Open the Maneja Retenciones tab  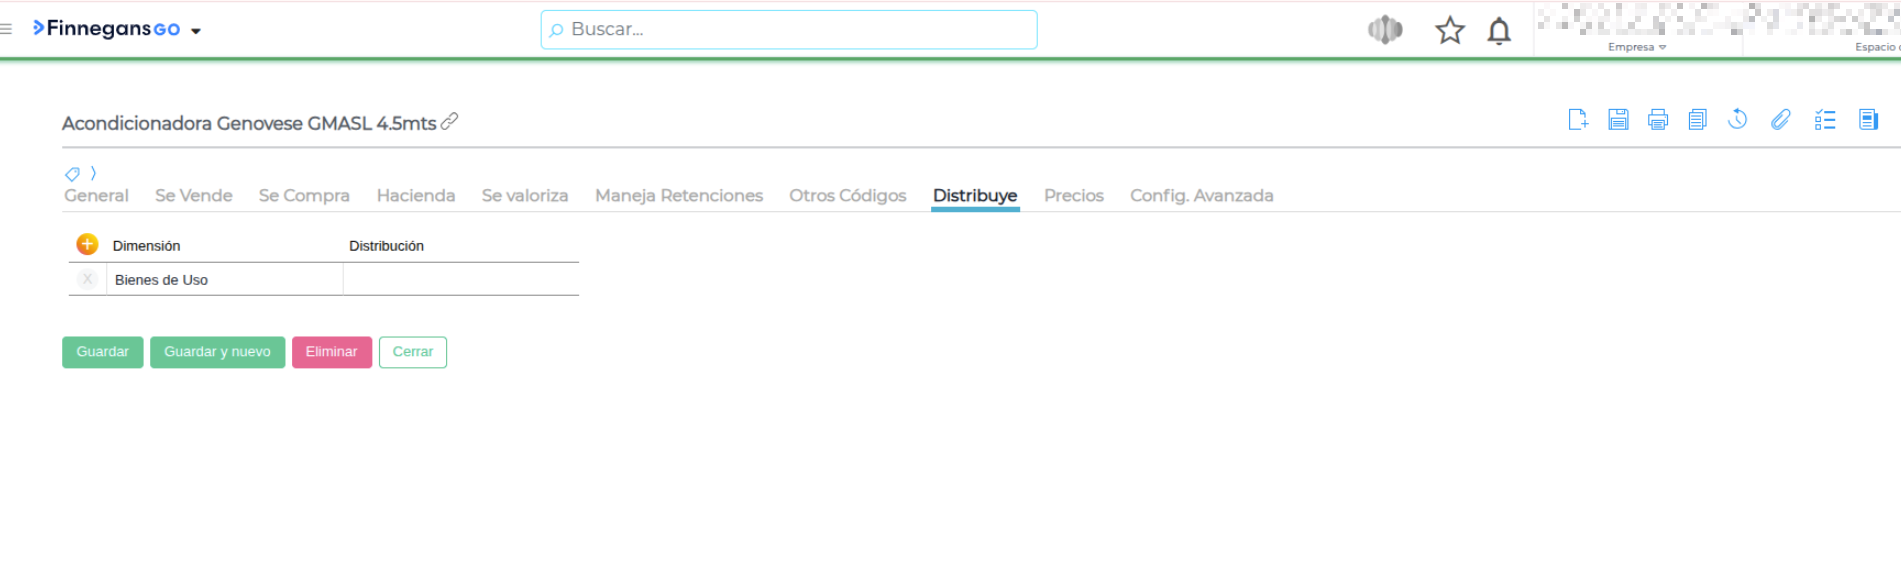pos(678,196)
